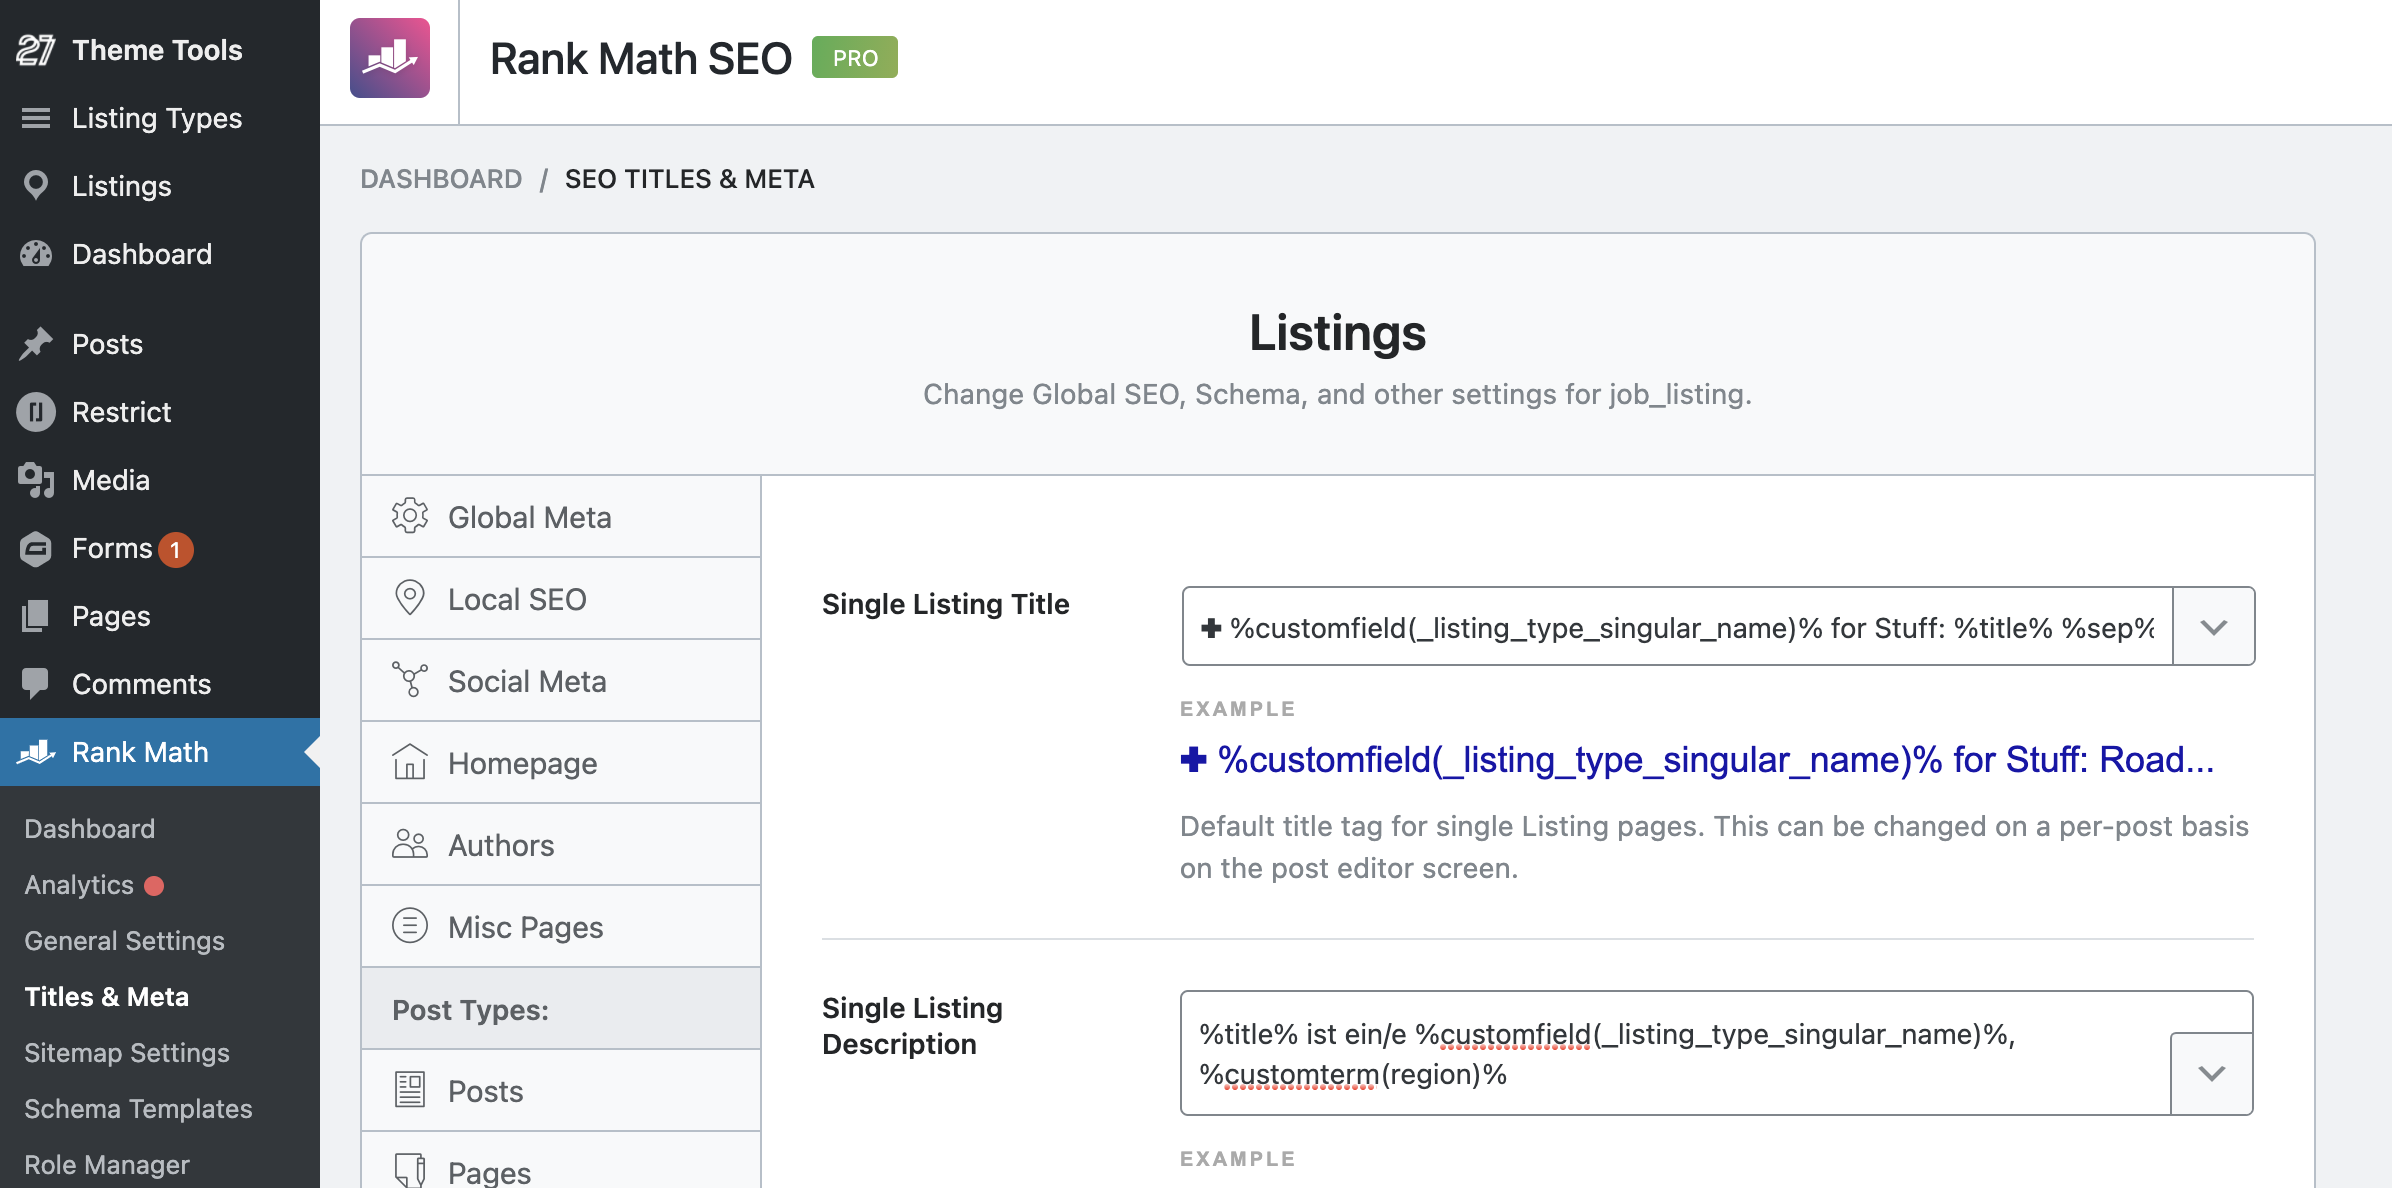Image resolution: width=2392 pixels, height=1188 pixels.
Task: Click the Listings page heading
Action: tap(1338, 332)
